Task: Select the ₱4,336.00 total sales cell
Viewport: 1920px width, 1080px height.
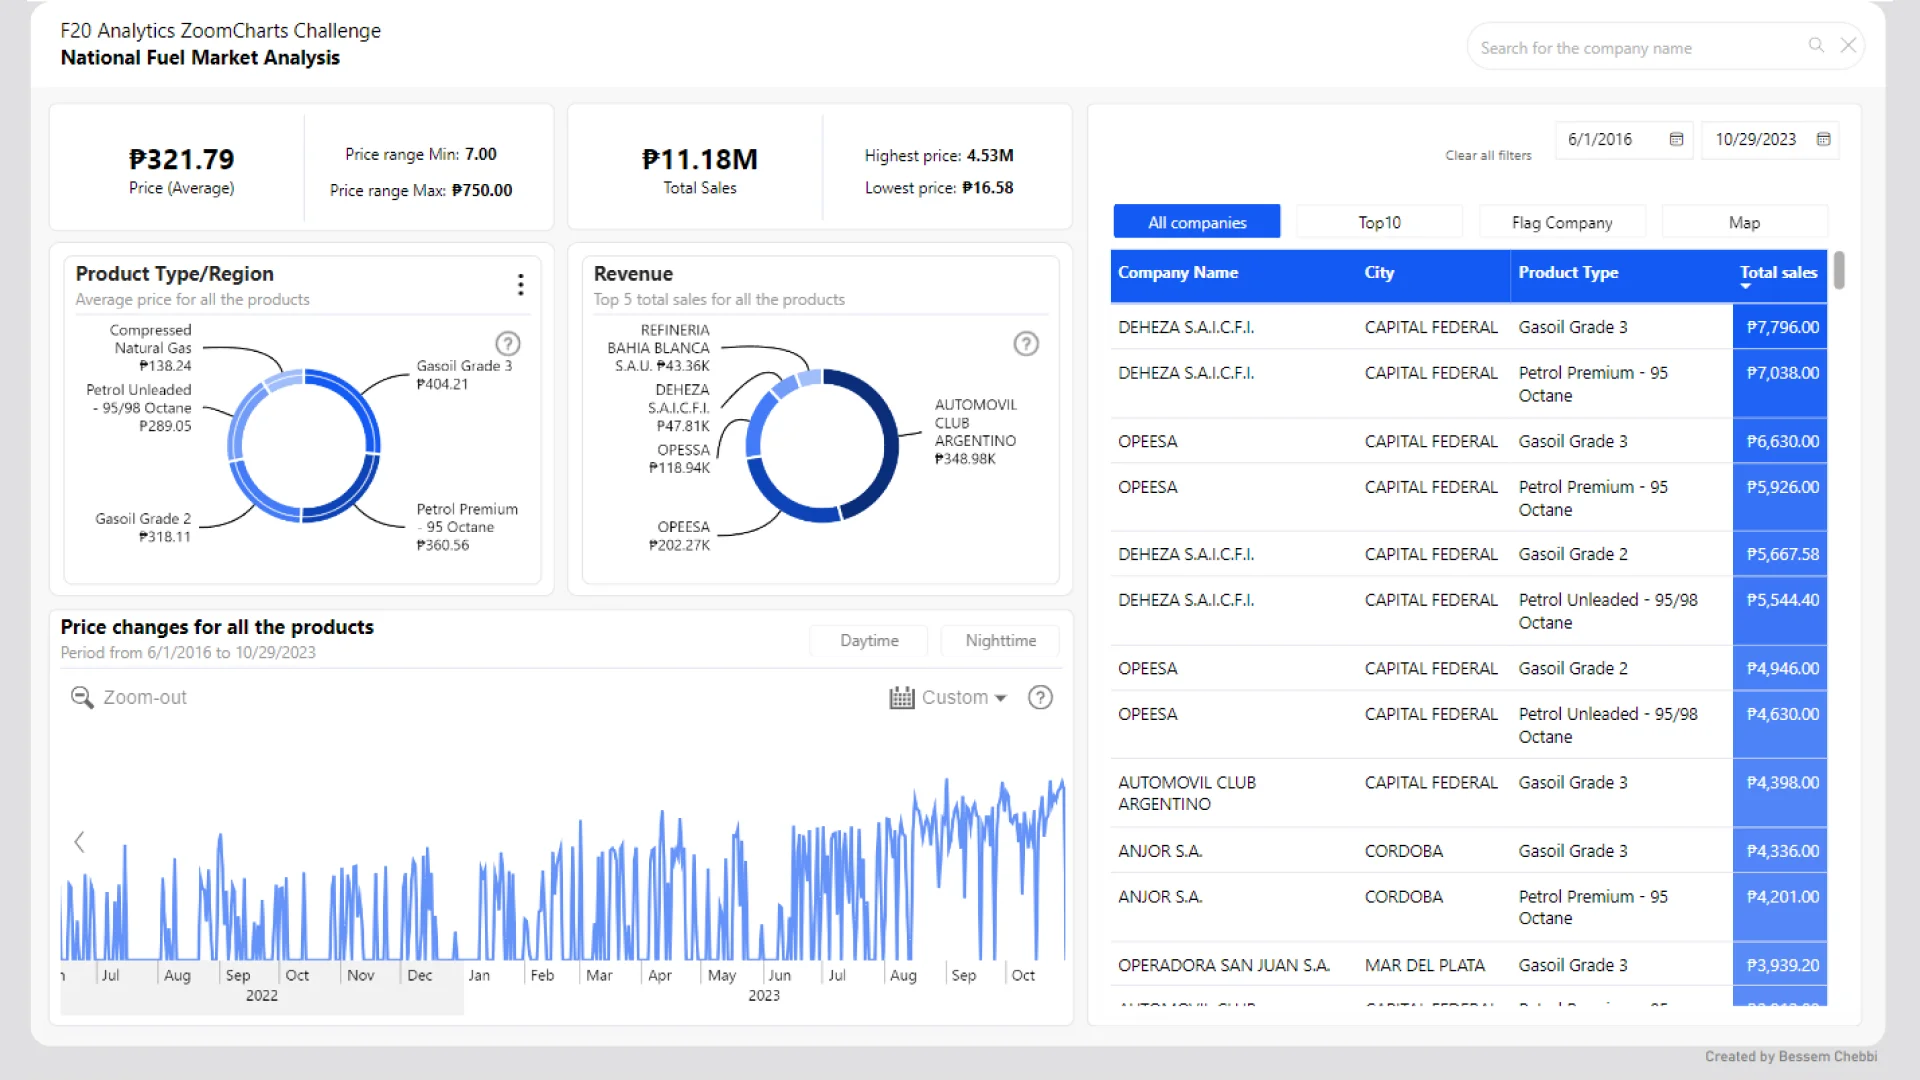Action: point(1780,851)
